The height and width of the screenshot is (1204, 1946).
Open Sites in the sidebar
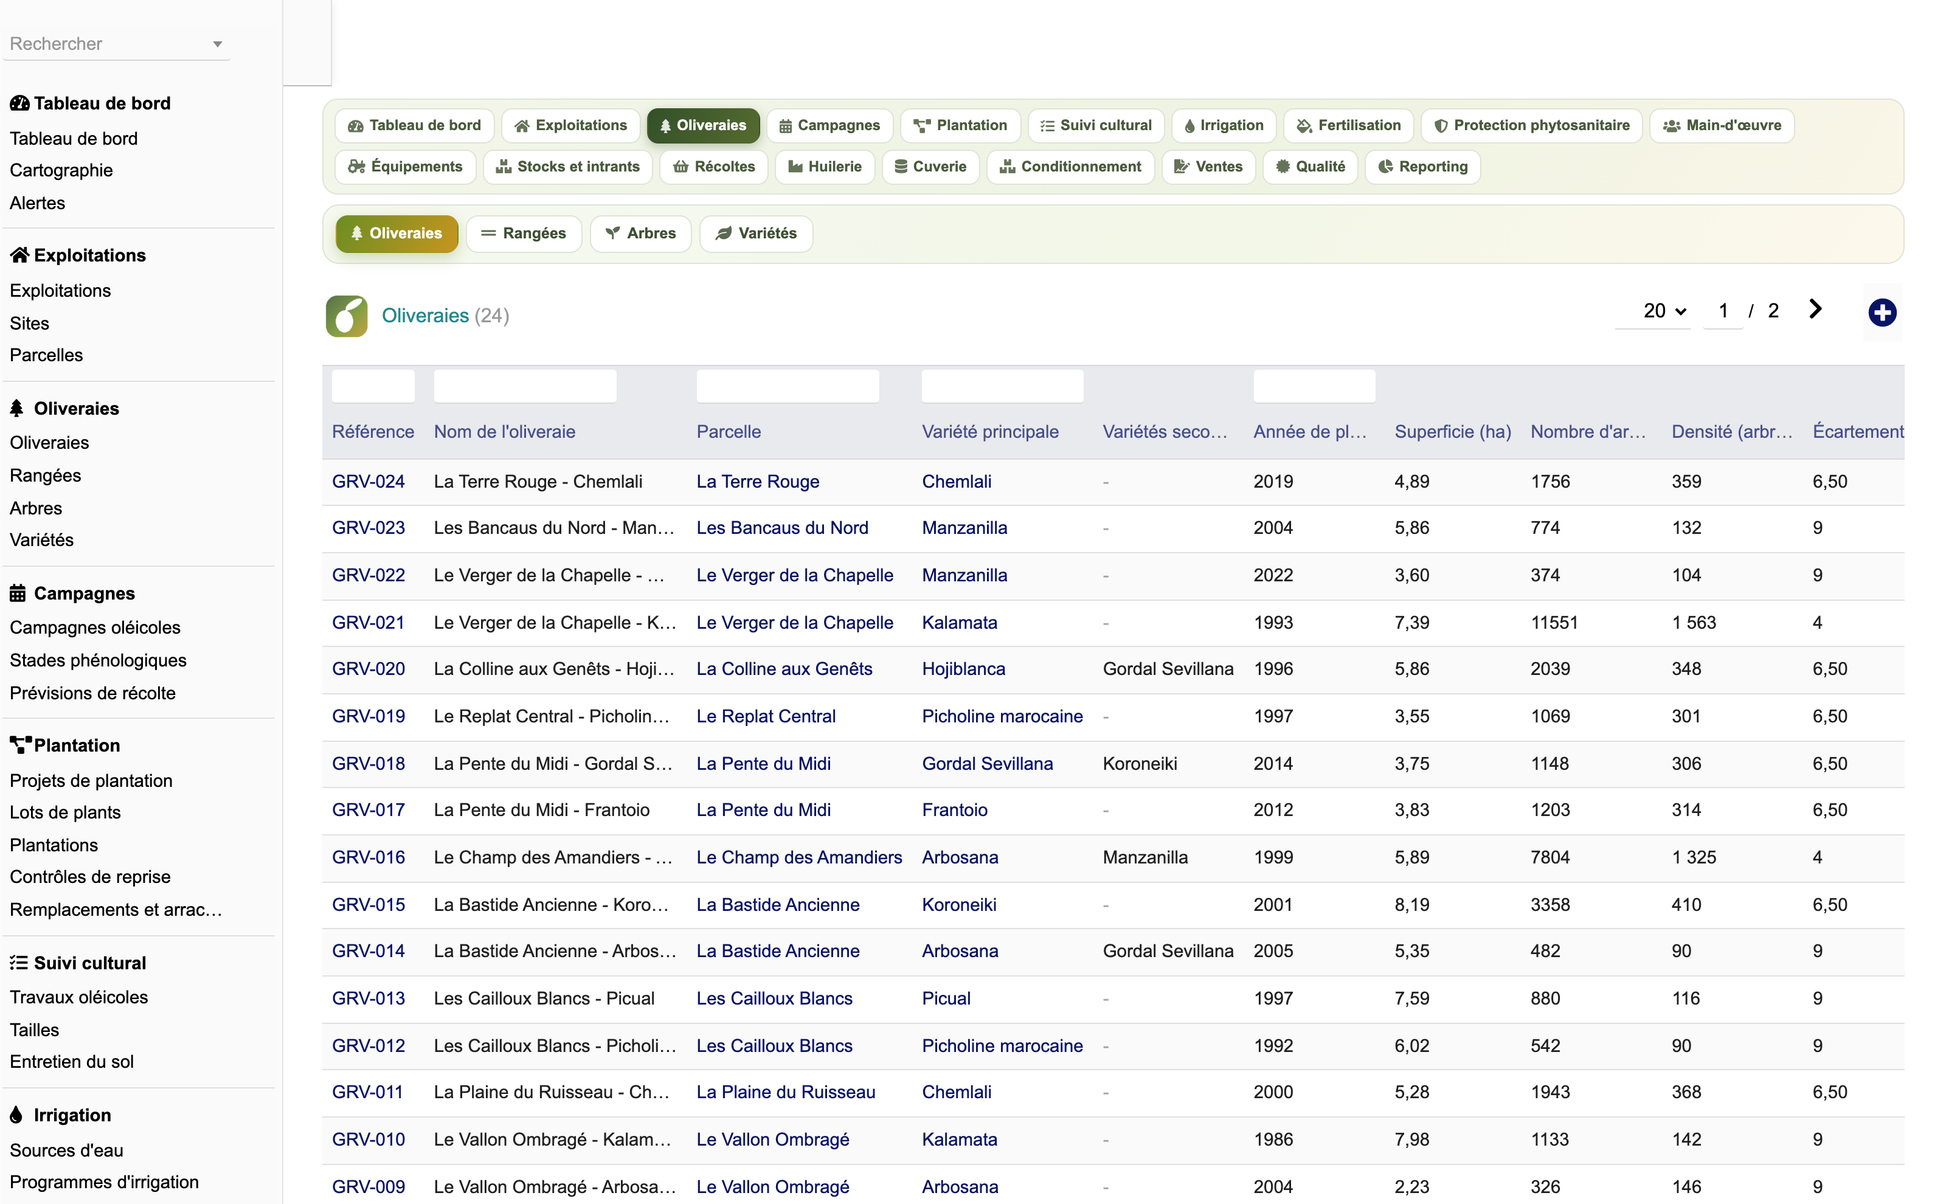pyautogui.click(x=29, y=324)
